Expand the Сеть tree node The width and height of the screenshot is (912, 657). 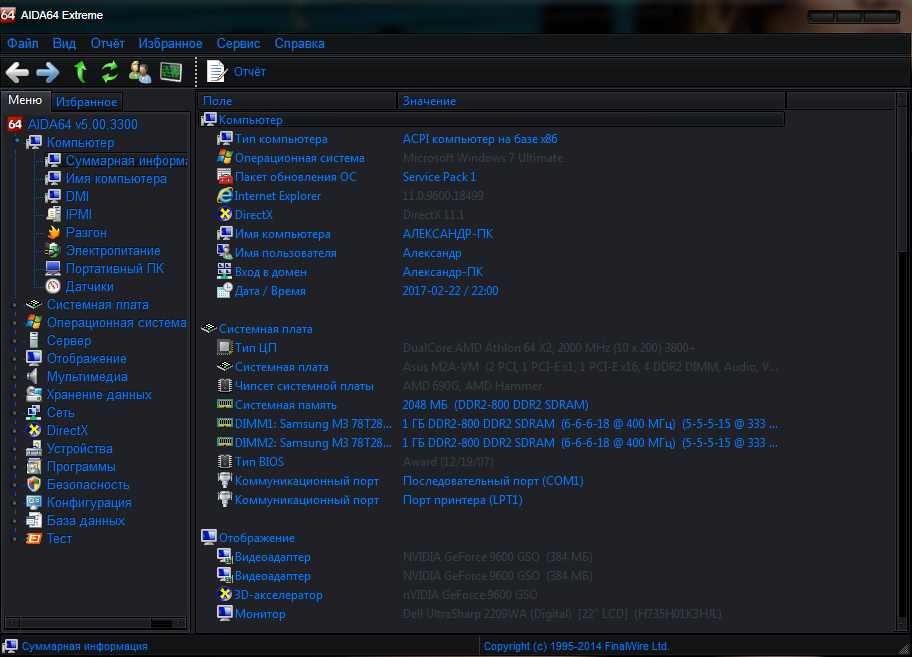click(x=15, y=413)
